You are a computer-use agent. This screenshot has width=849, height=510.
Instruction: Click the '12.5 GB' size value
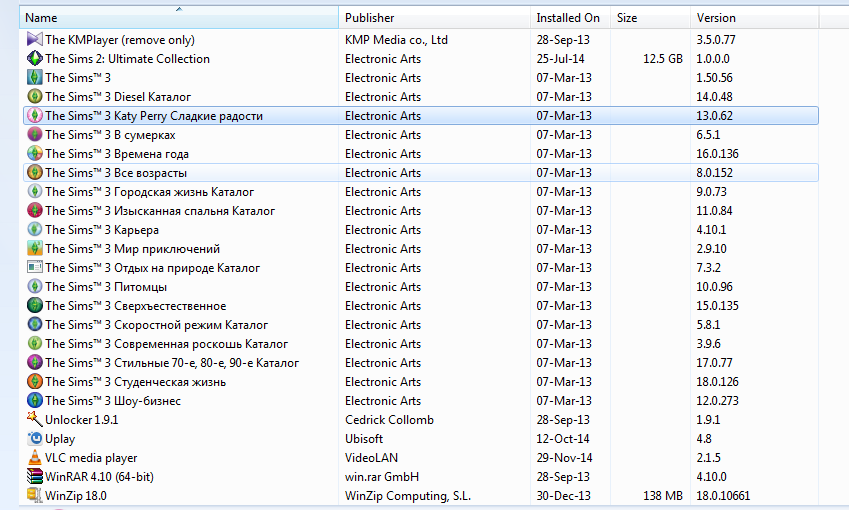(x=663, y=58)
